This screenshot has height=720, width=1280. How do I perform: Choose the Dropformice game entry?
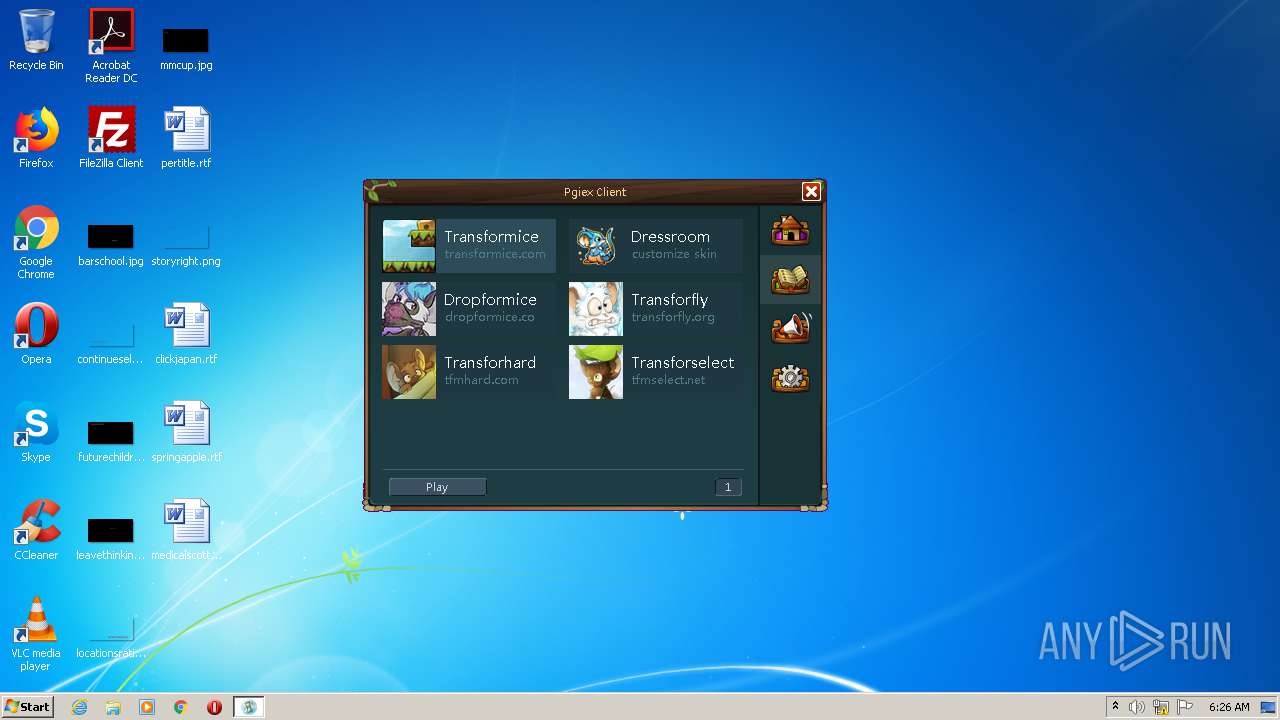pos(468,309)
